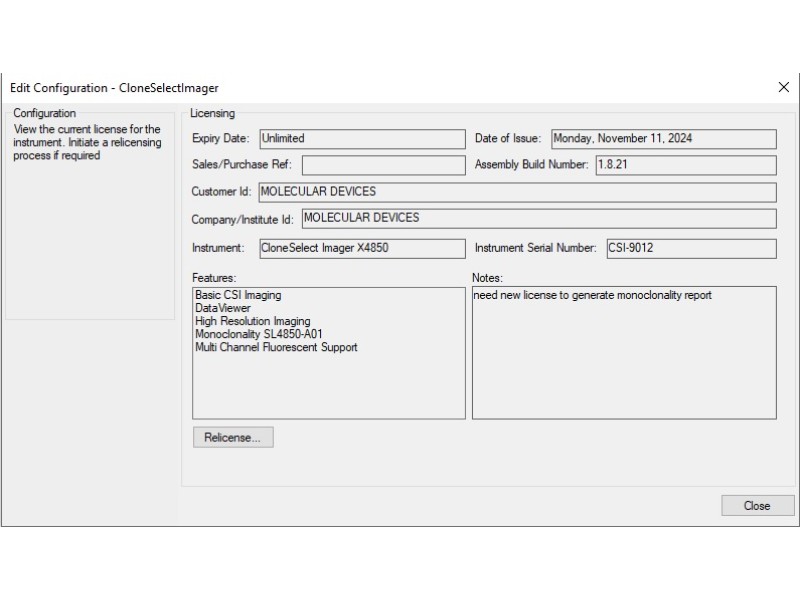Close the dialog with the Close button
This screenshot has width=800, height=600.
click(x=758, y=506)
